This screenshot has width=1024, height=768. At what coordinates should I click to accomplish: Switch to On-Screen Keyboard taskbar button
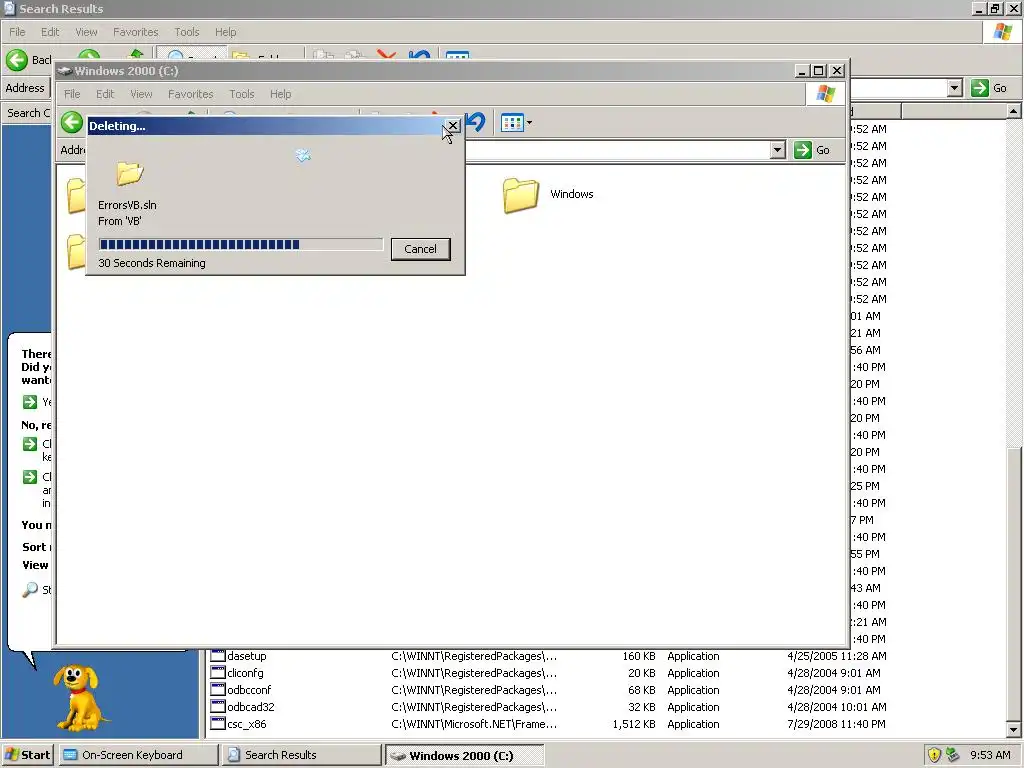coord(138,755)
